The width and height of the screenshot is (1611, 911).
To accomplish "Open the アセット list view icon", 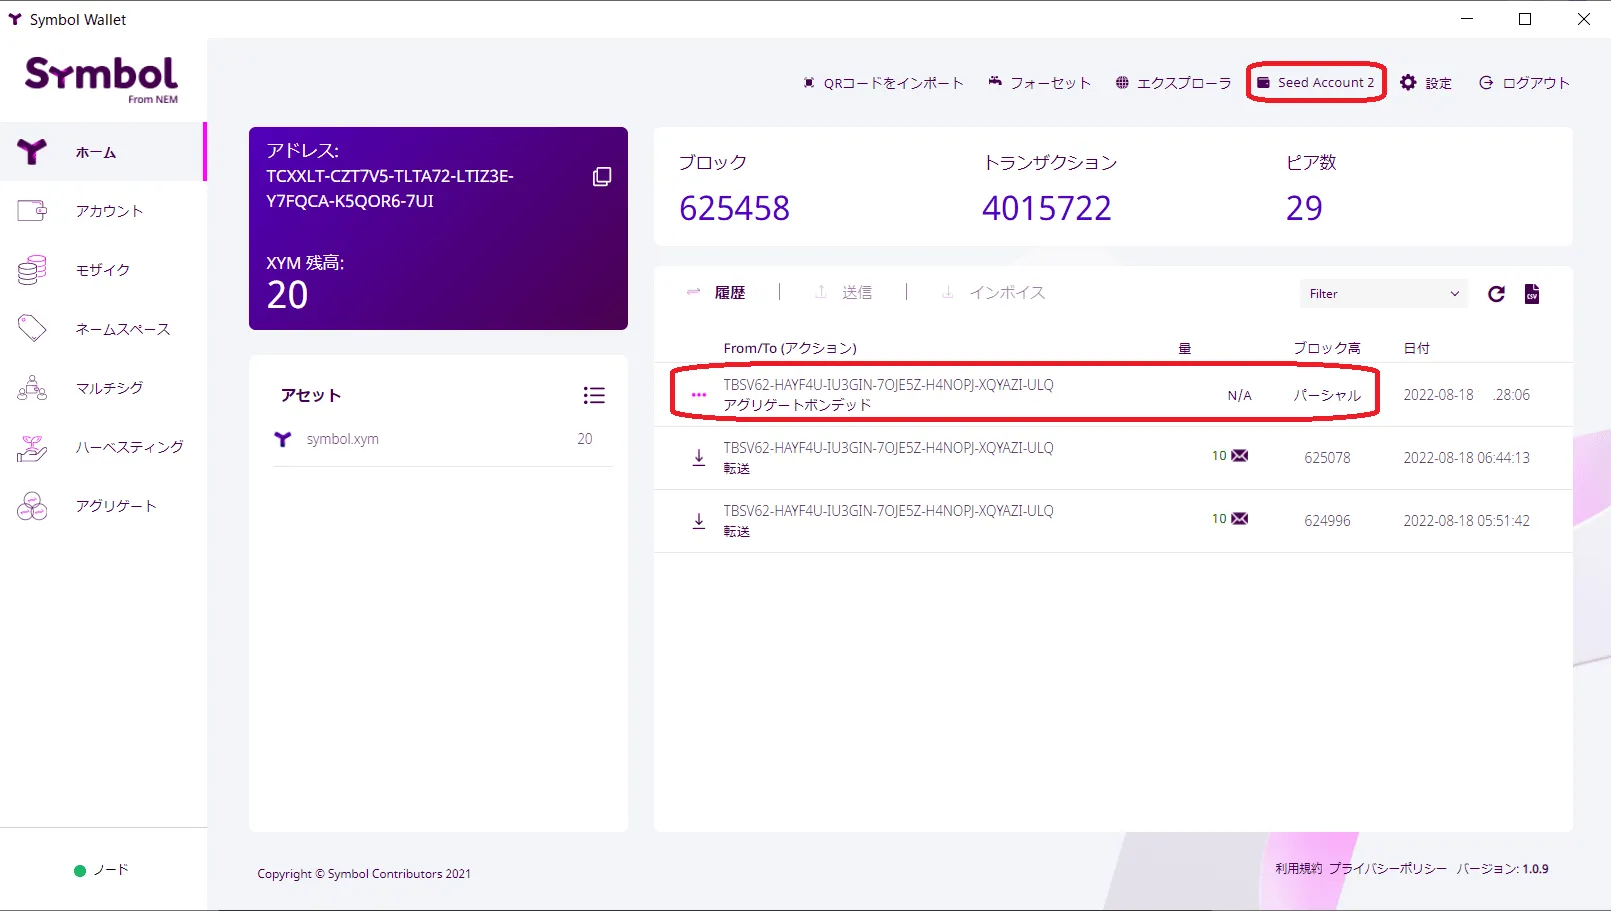I will (593, 395).
